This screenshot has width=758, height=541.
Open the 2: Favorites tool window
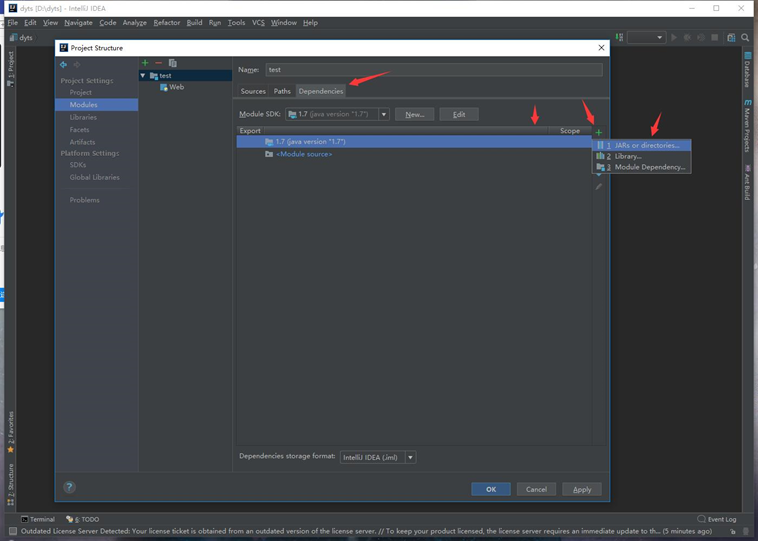[x=11, y=432]
